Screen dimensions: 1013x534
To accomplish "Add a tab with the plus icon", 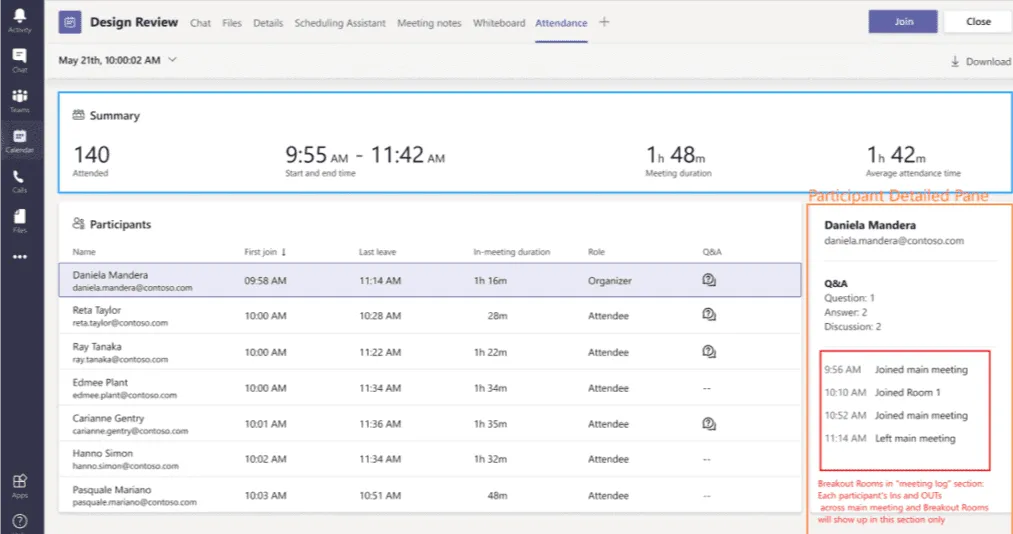I will coord(604,22).
